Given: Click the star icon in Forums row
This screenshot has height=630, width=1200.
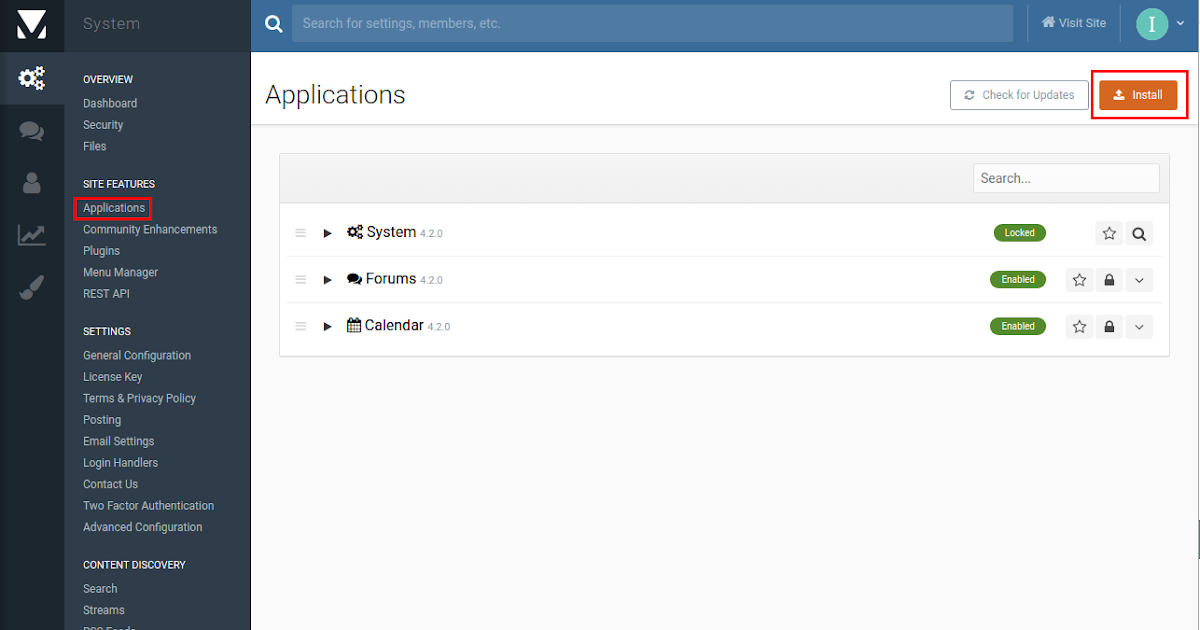Looking at the screenshot, I should click(x=1079, y=280).
